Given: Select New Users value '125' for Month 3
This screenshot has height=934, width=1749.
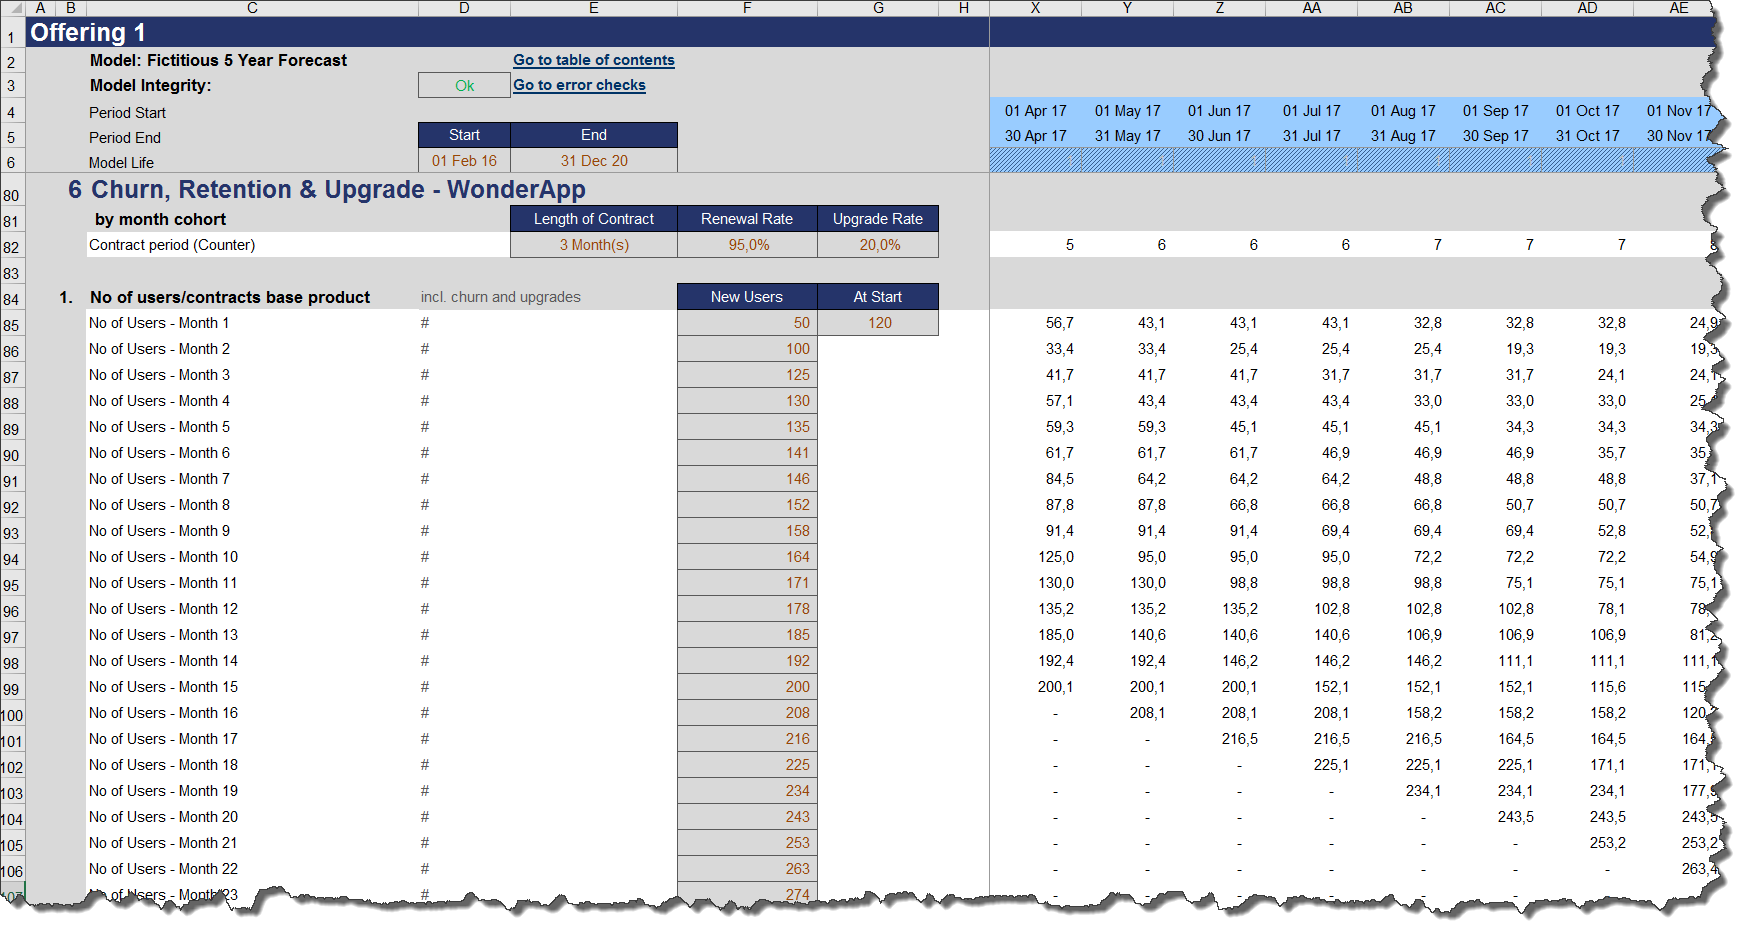Looking at the screenshot, I should 748,375.
